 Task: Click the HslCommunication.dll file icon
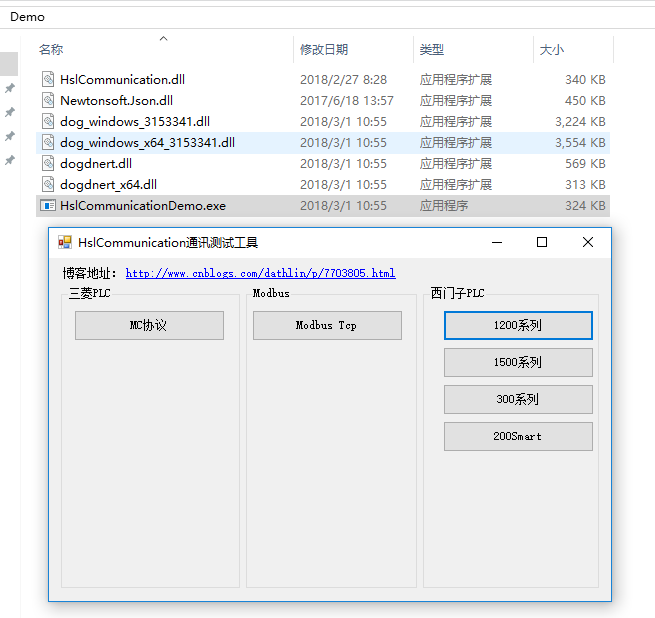tap(48, 79)
